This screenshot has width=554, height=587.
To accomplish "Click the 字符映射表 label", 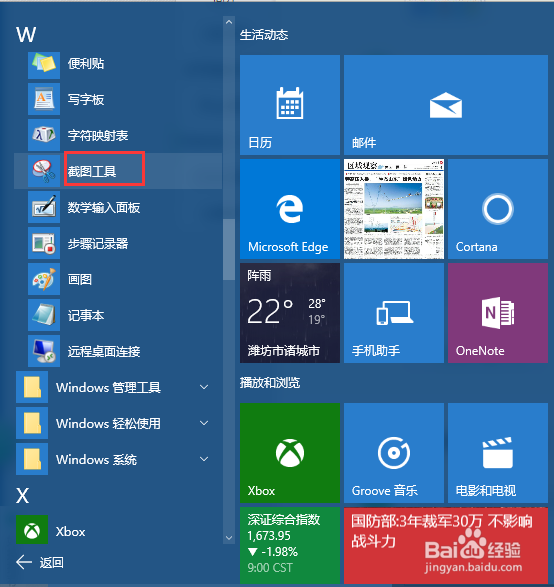I will coord(98,135).
